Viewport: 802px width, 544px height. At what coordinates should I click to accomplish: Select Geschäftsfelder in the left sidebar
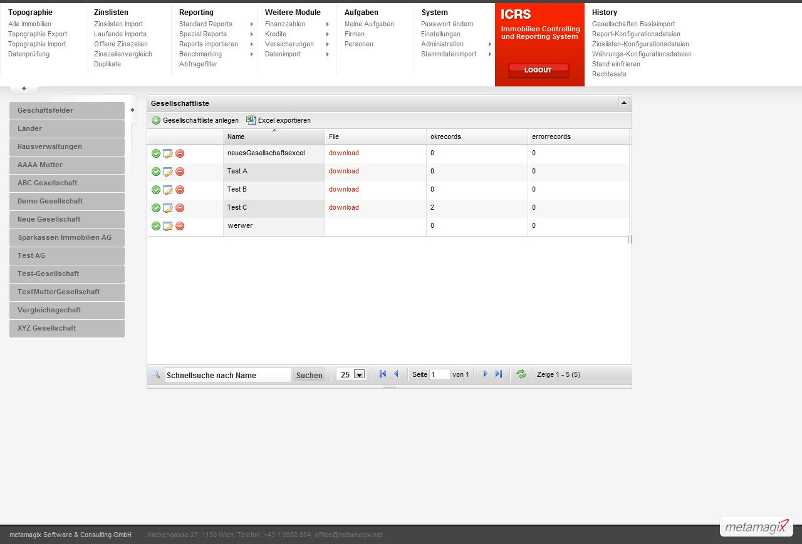67,110
